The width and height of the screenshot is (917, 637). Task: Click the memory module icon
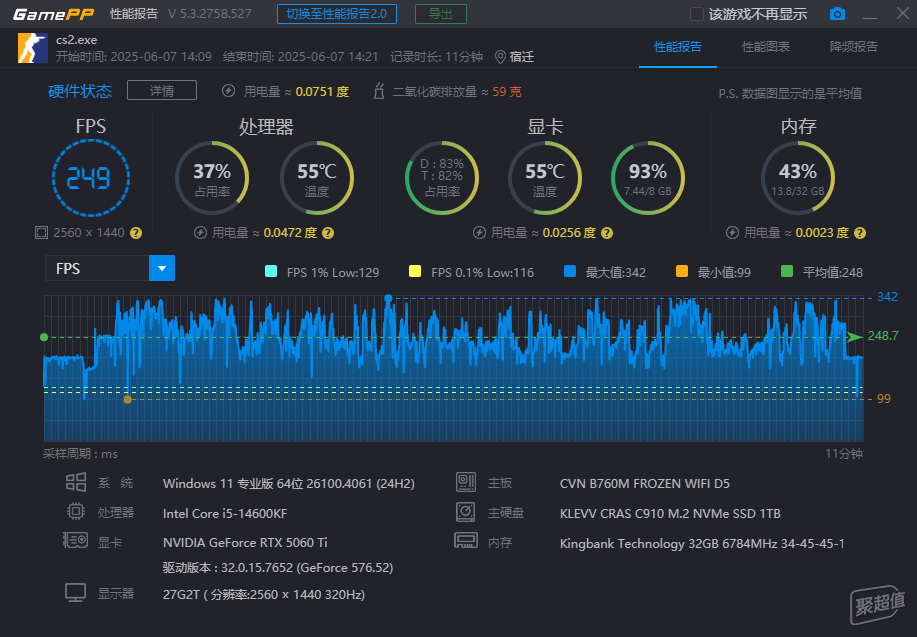coord(466,540)
